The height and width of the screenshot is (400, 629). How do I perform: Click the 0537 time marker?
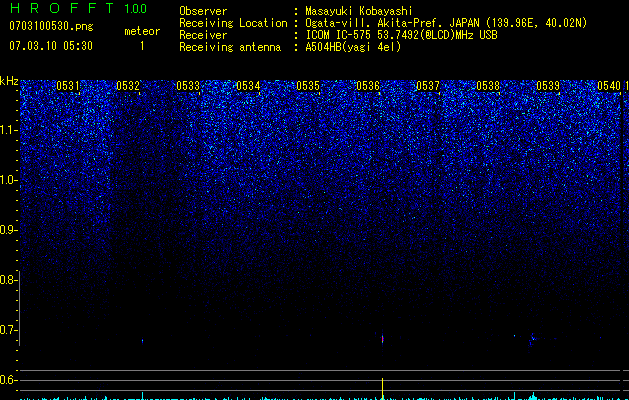pyautogui.click(x=428, y=86)
